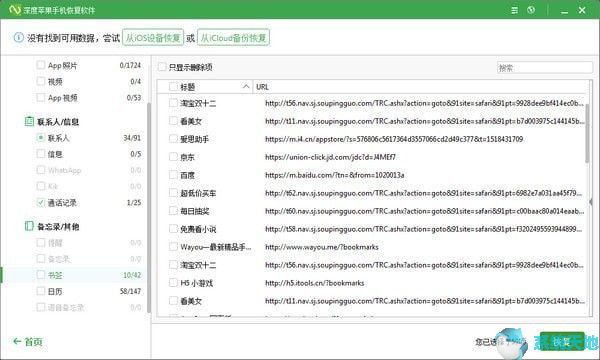Click the info icon beside 没有找到可用数据

(18, 37)
